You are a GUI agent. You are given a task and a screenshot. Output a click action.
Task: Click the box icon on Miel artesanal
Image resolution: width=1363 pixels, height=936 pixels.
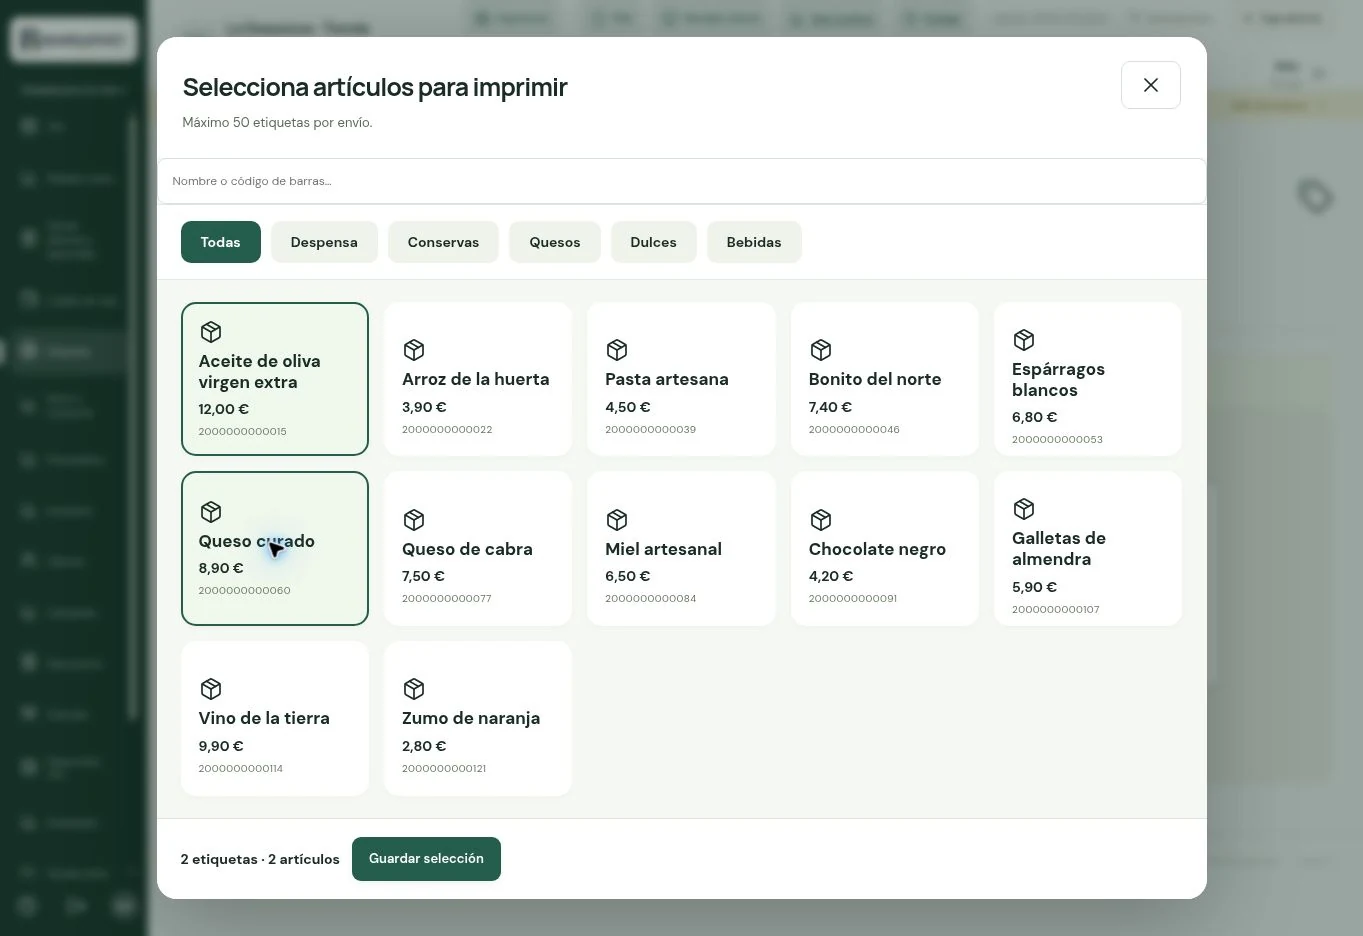coord(617,520)
